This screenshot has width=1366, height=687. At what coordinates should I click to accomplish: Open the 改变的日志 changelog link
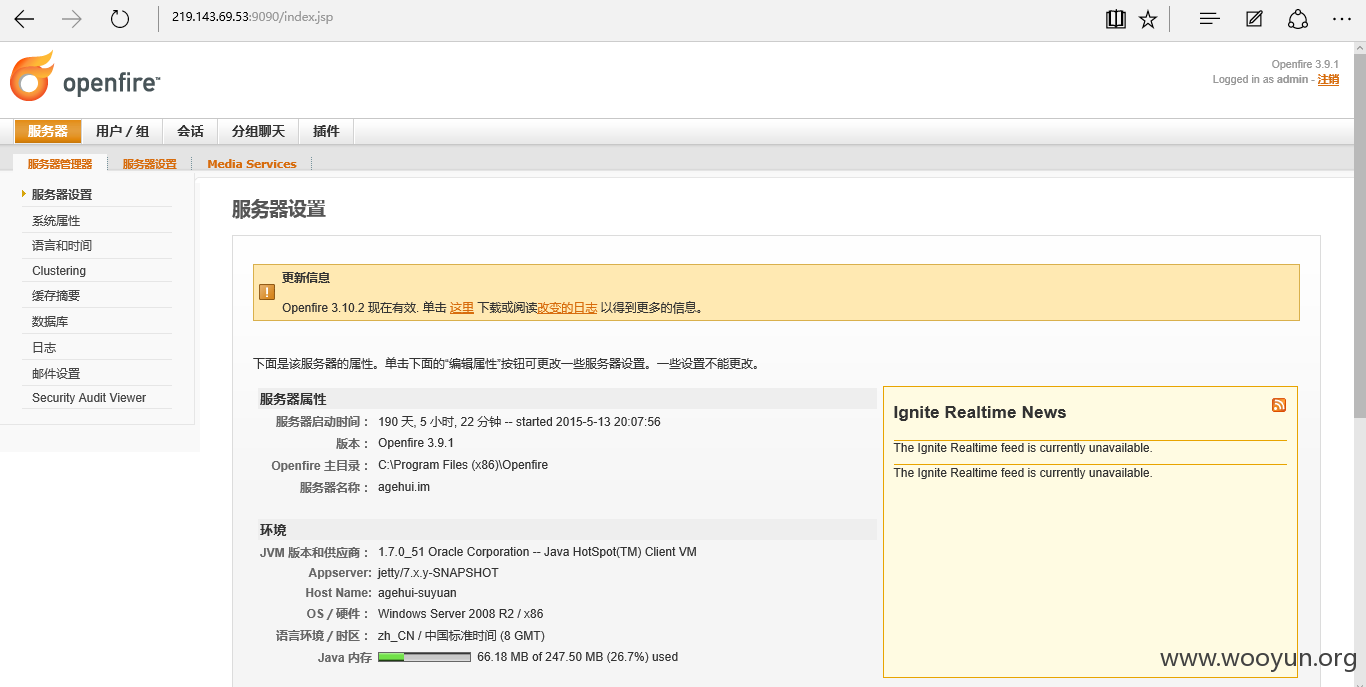[567, 308]
